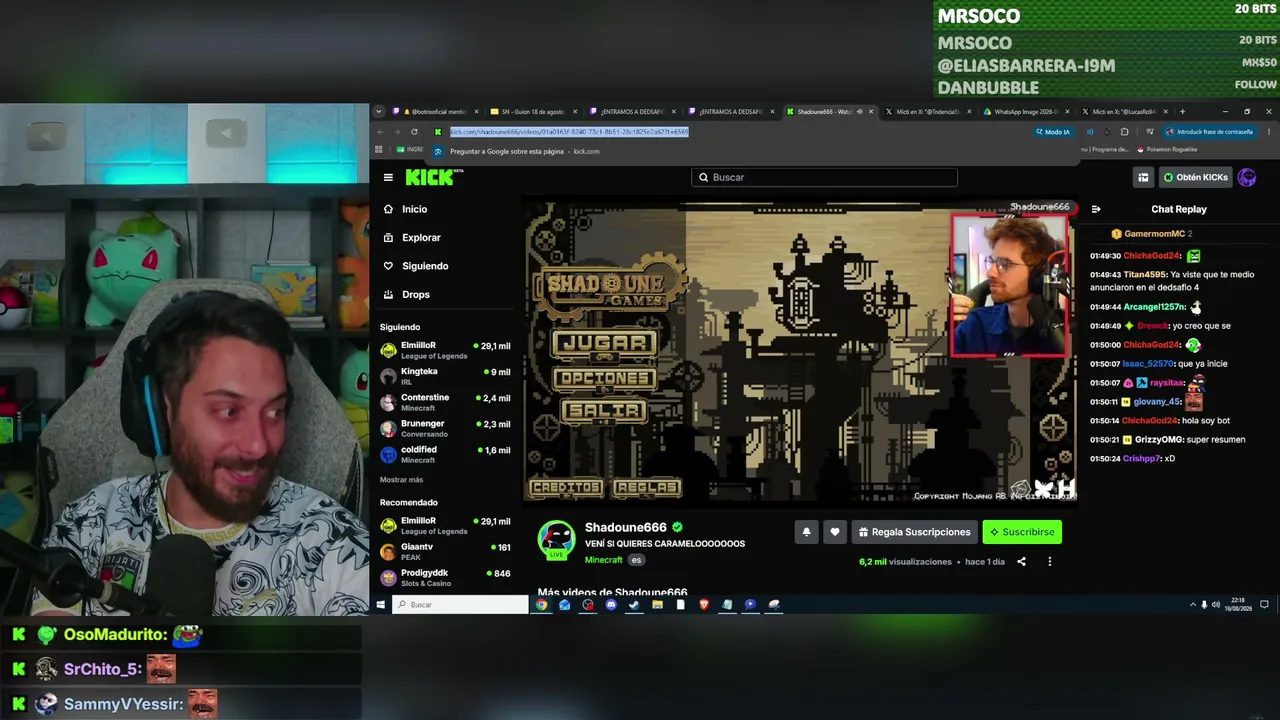This screenshot has width=1280, height=720.
Task: Click the GamermomMC pinned chat entry
Action: 1152,234
